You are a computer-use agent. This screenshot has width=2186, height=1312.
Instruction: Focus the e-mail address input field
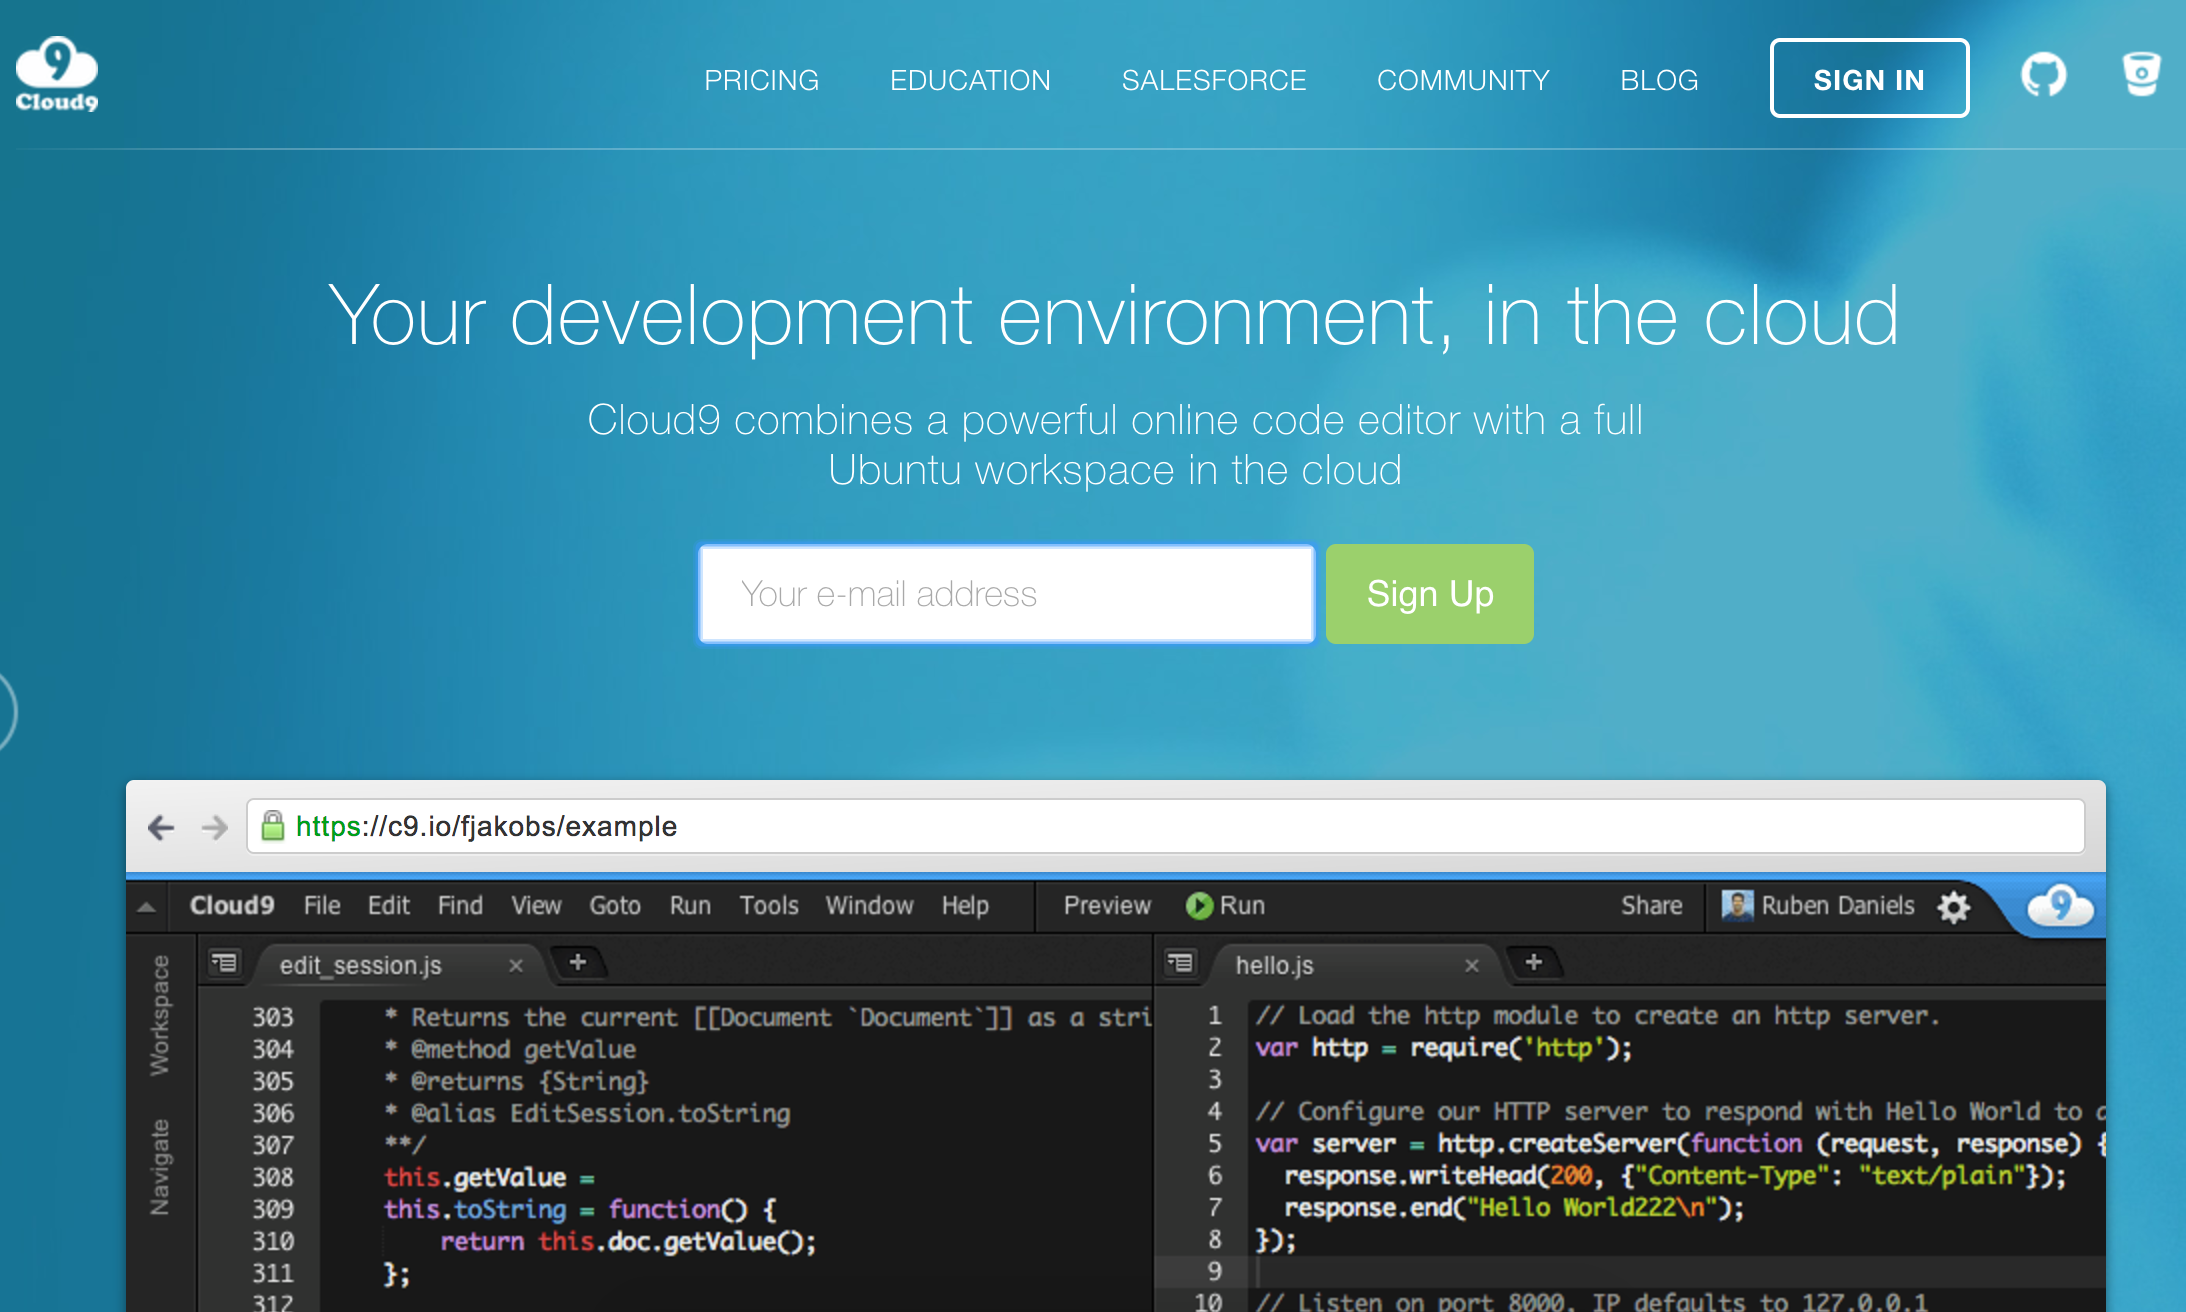(1006, 594)
